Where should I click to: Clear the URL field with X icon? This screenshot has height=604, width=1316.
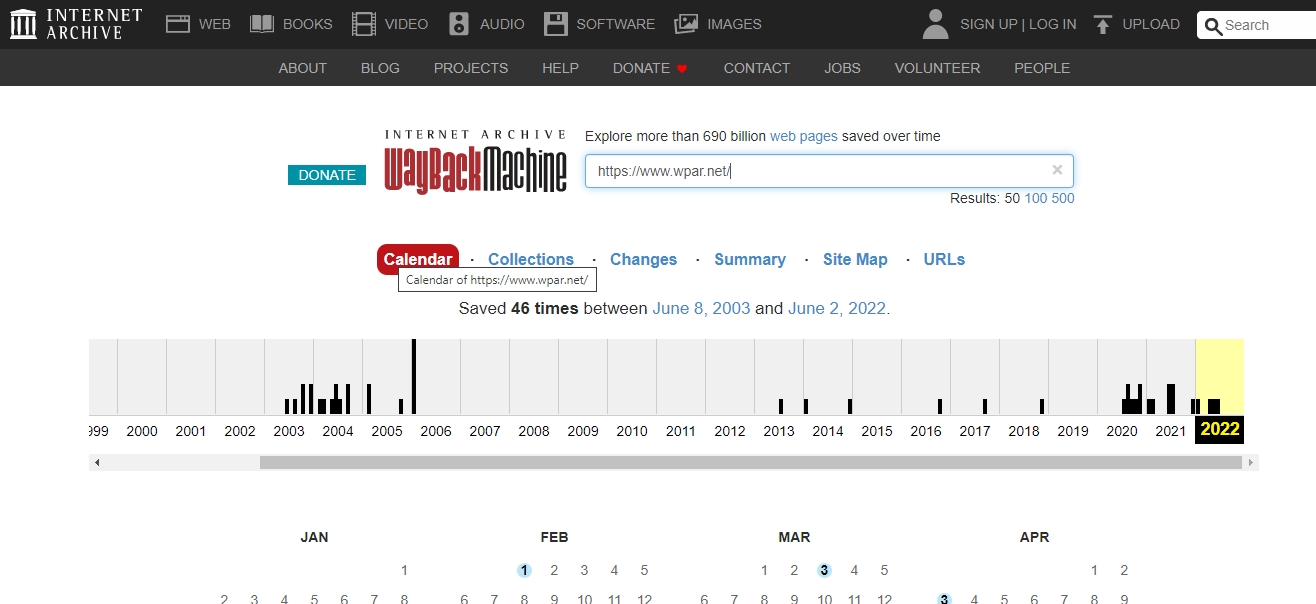tap(1057, 170)
